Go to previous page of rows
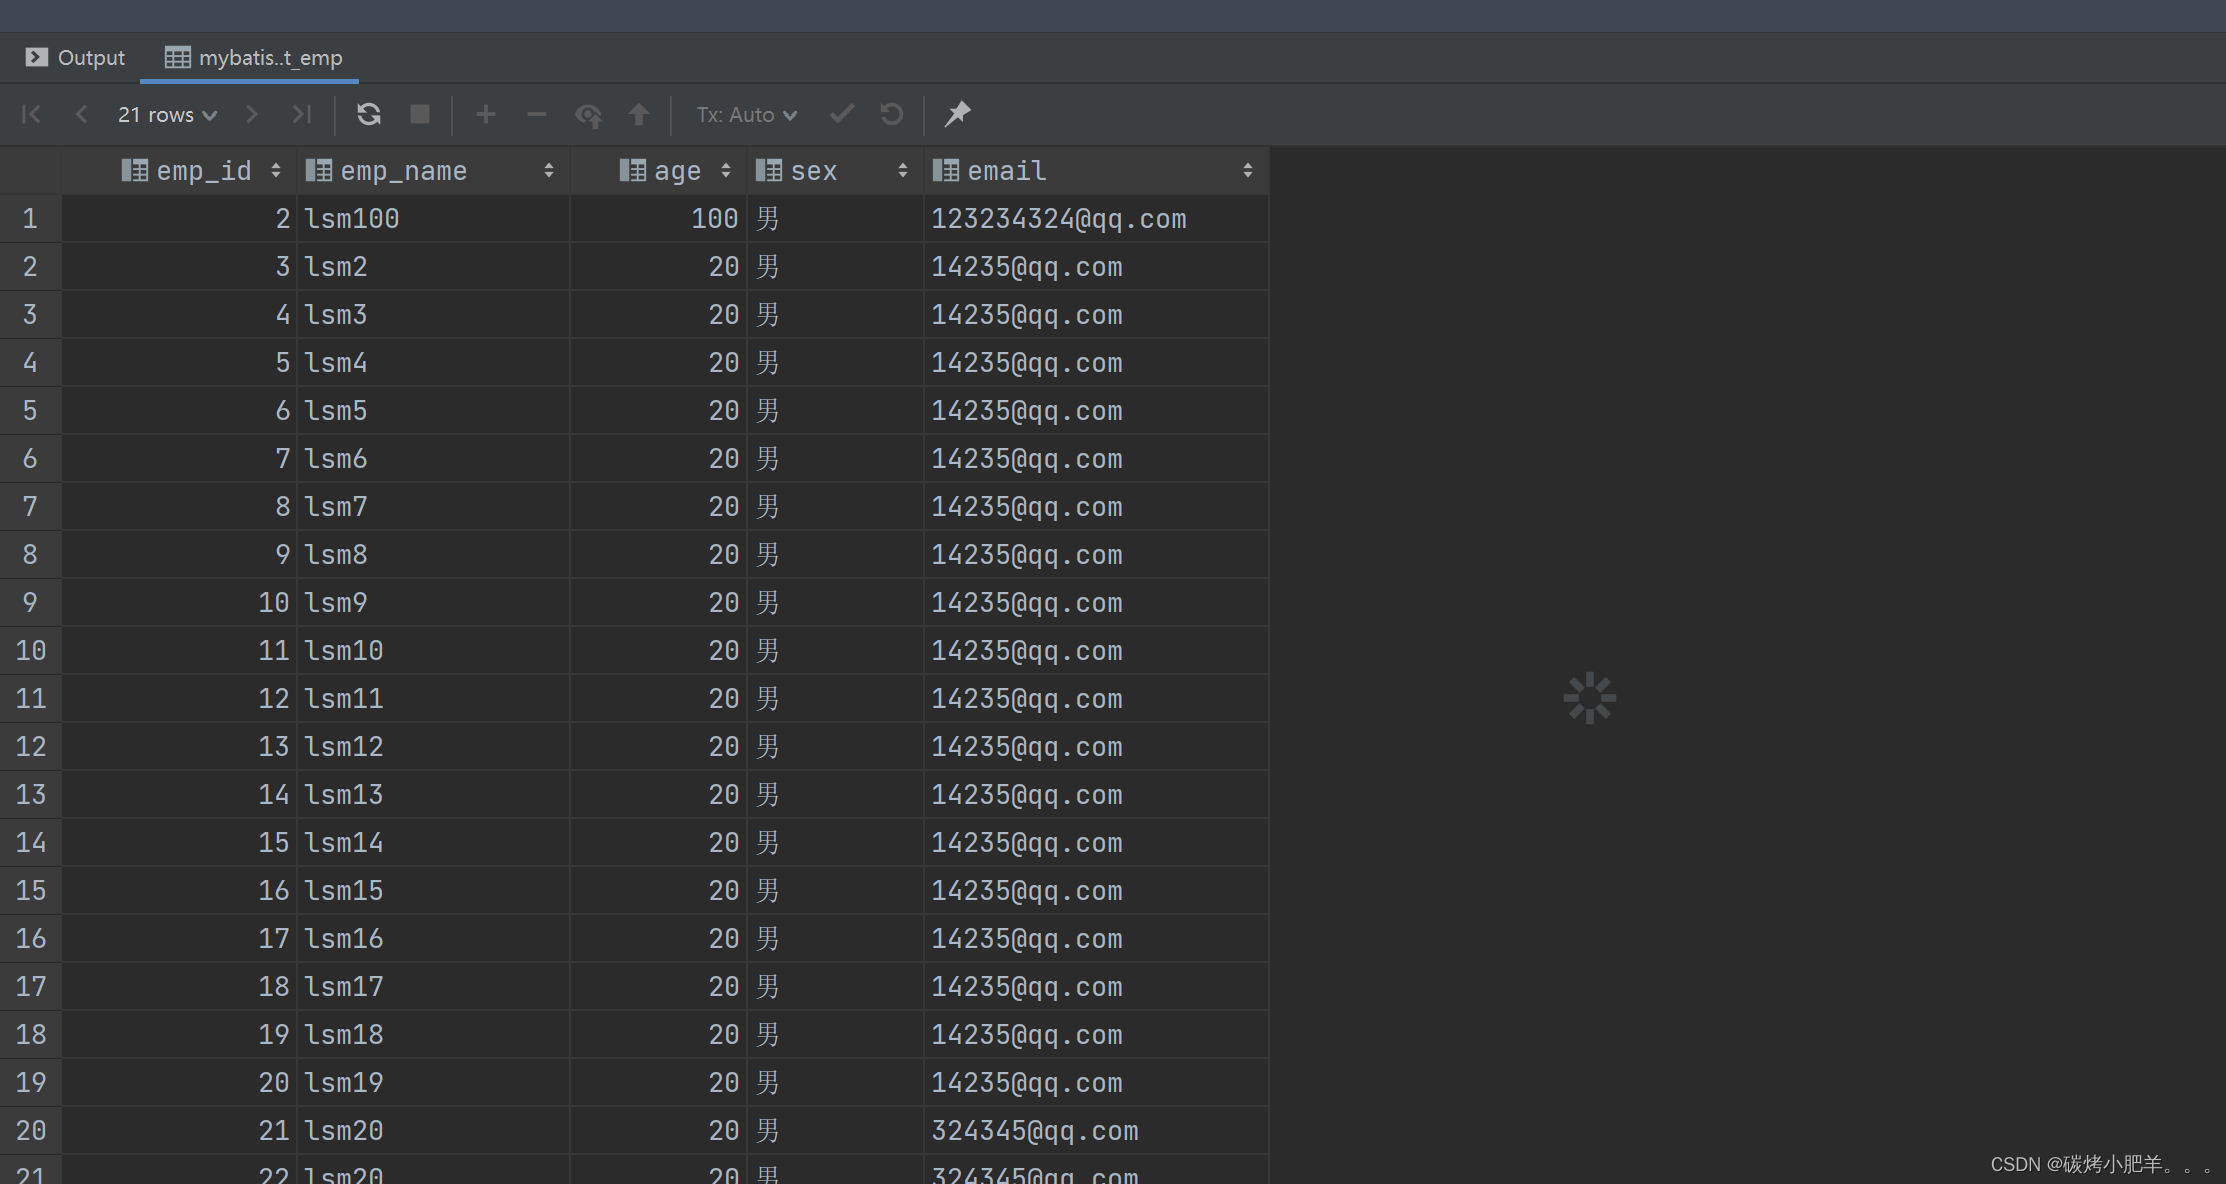Screen dimensions: 2226x1184 (x=82, y=114)
